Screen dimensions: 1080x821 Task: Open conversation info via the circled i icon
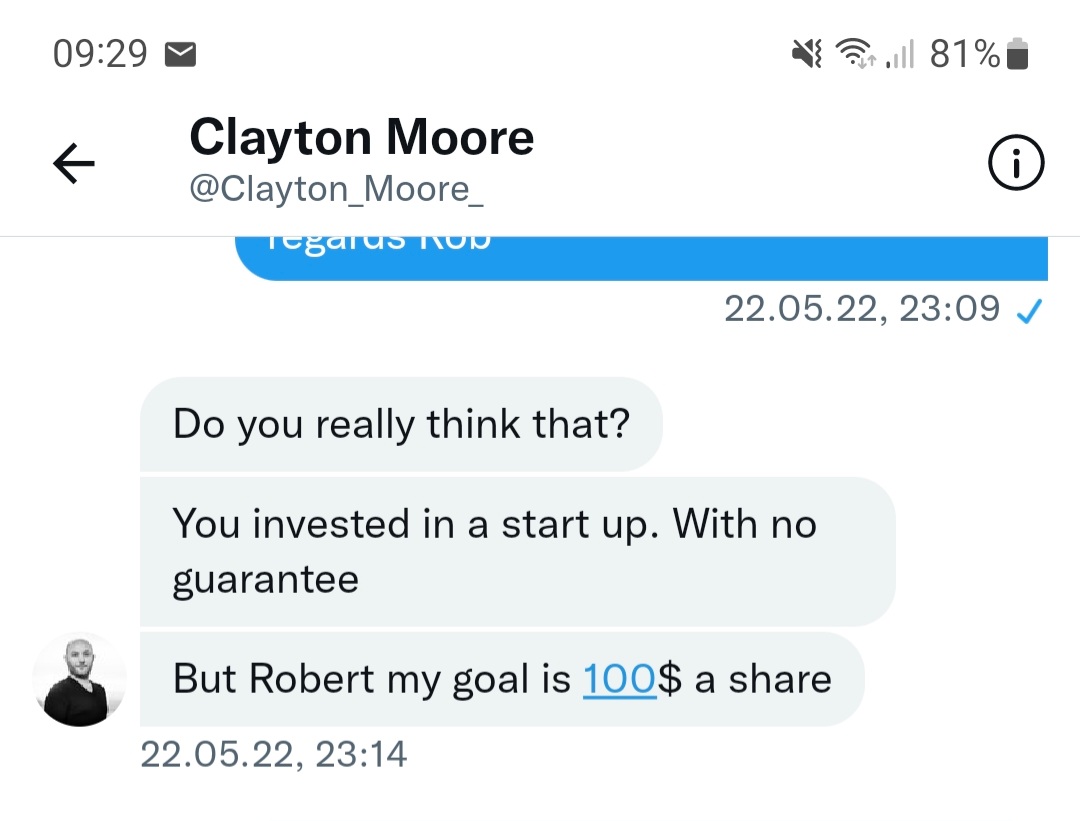(x=1016, y=164)
